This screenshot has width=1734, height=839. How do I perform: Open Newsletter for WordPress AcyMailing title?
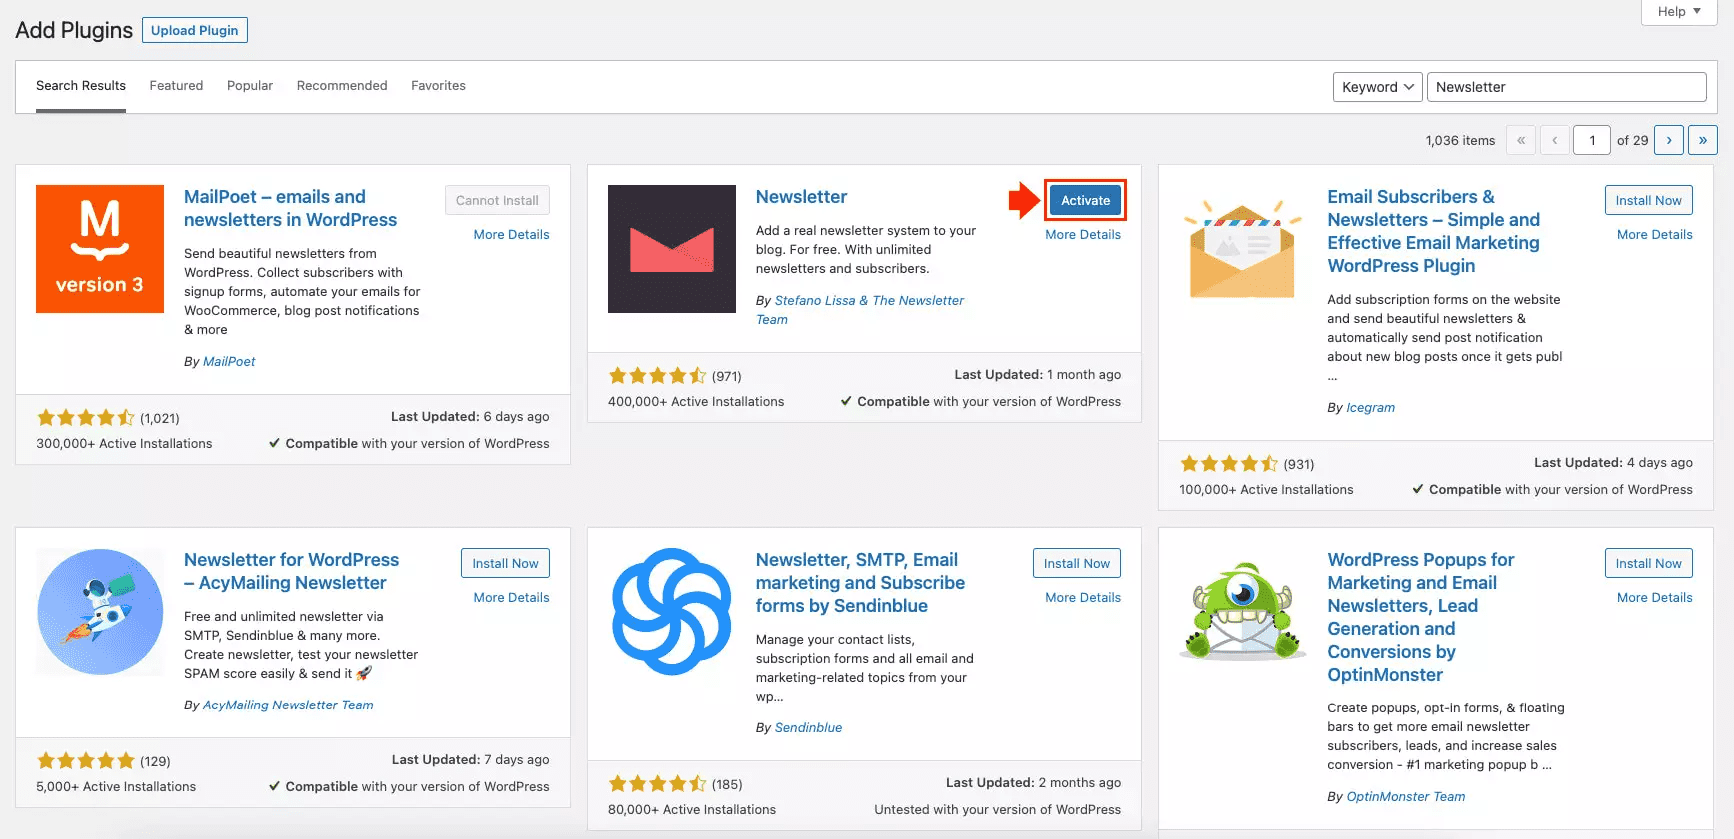(x=291, y=571)
